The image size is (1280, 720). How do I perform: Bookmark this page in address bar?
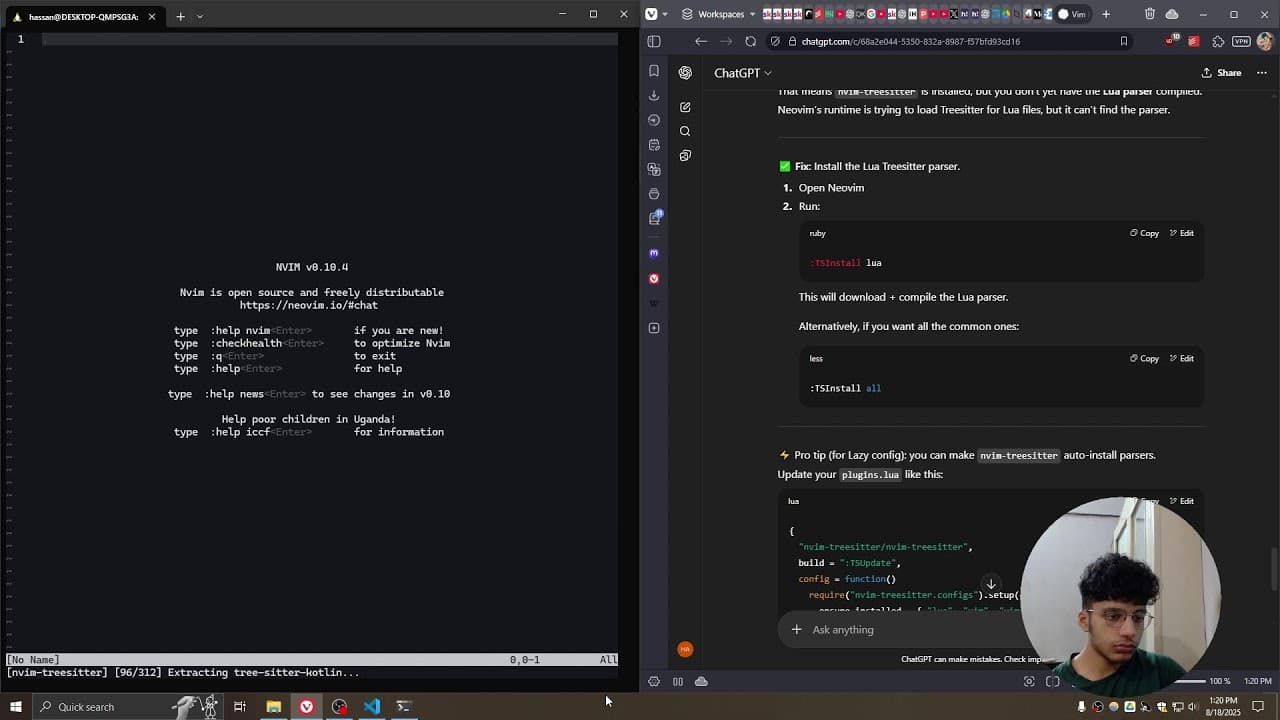1124,41
